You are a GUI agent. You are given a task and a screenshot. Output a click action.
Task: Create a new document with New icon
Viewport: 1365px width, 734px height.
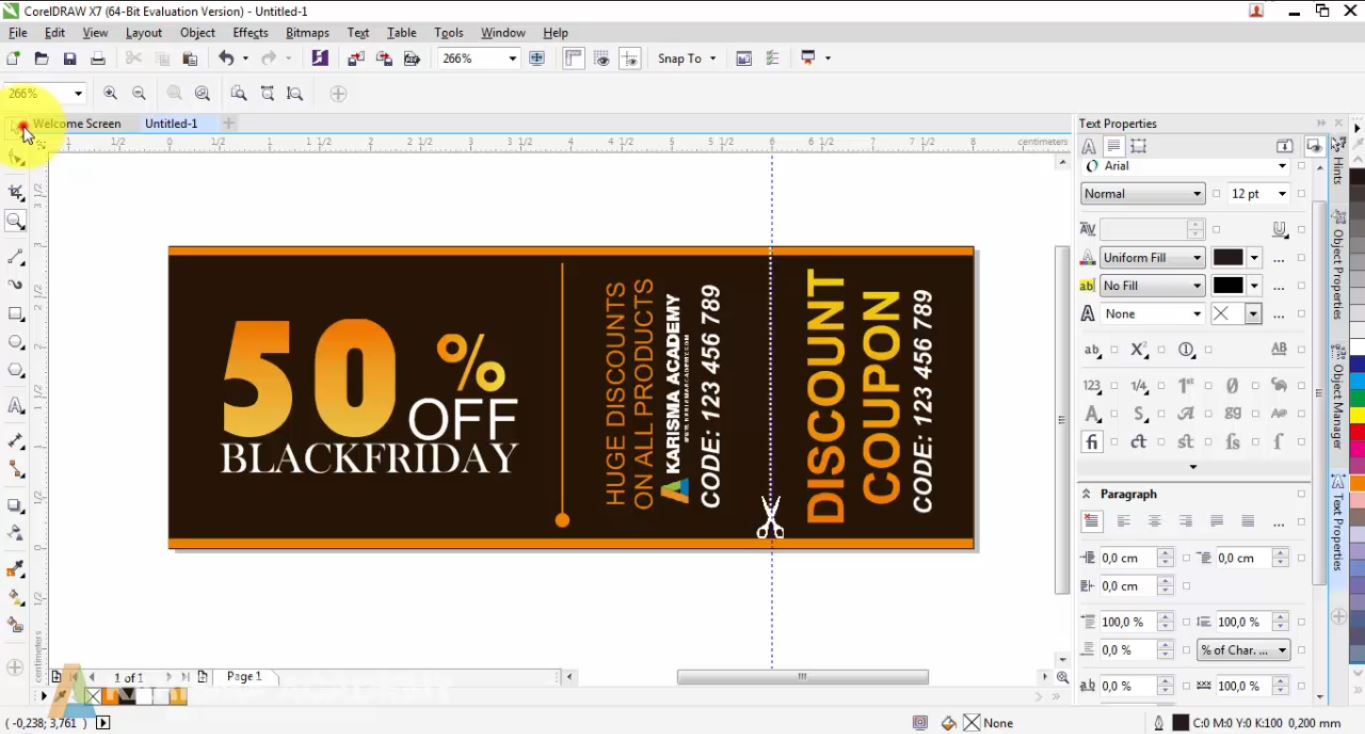[13, 59]
